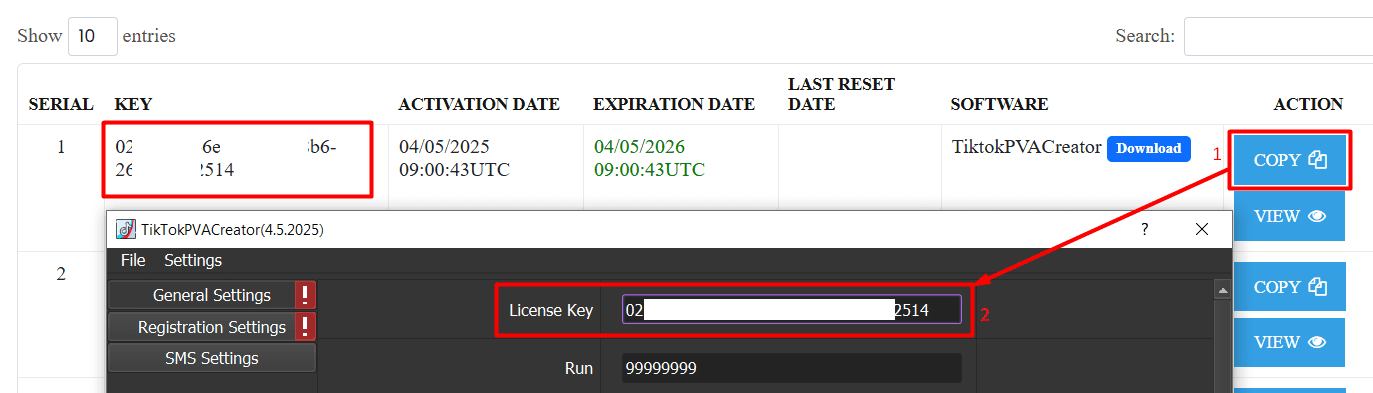The image size is (1373, 393).
Task: Click the warning icon beside Registration Settings
Action: click(x=306, y=327)
